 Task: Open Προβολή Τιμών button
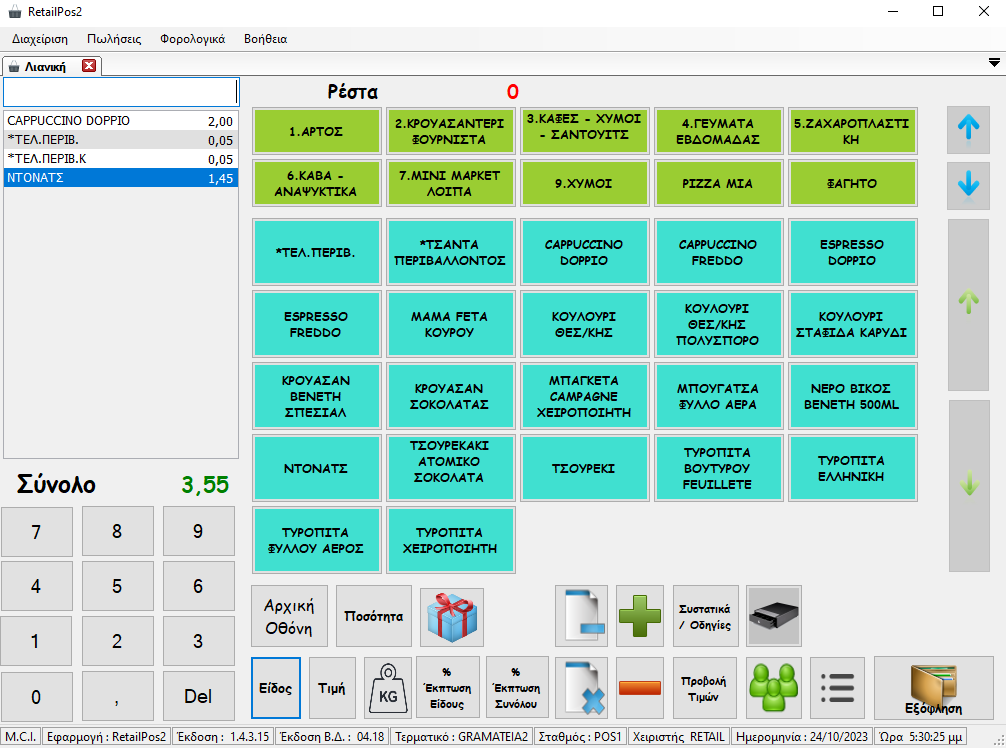(704, 688)
